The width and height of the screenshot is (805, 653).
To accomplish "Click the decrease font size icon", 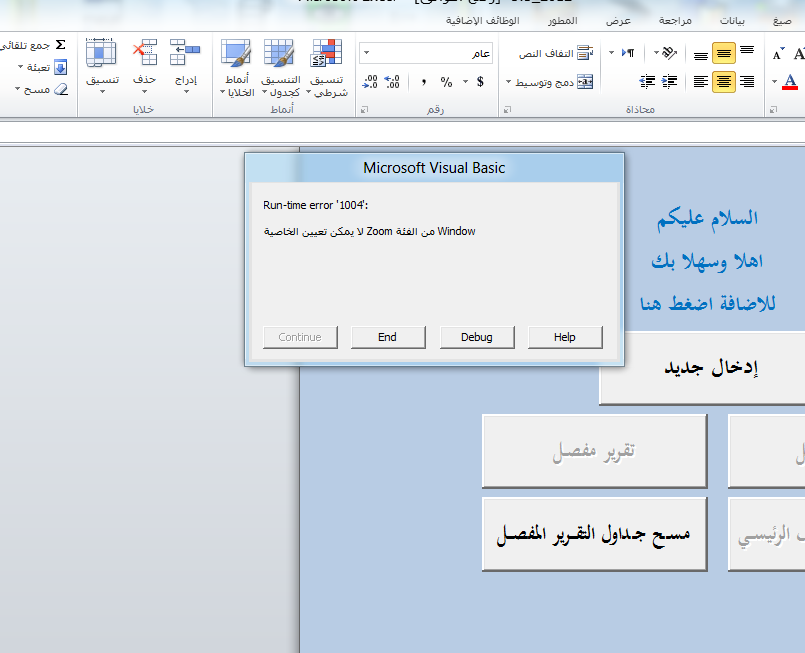I will (x=778, y=54).
